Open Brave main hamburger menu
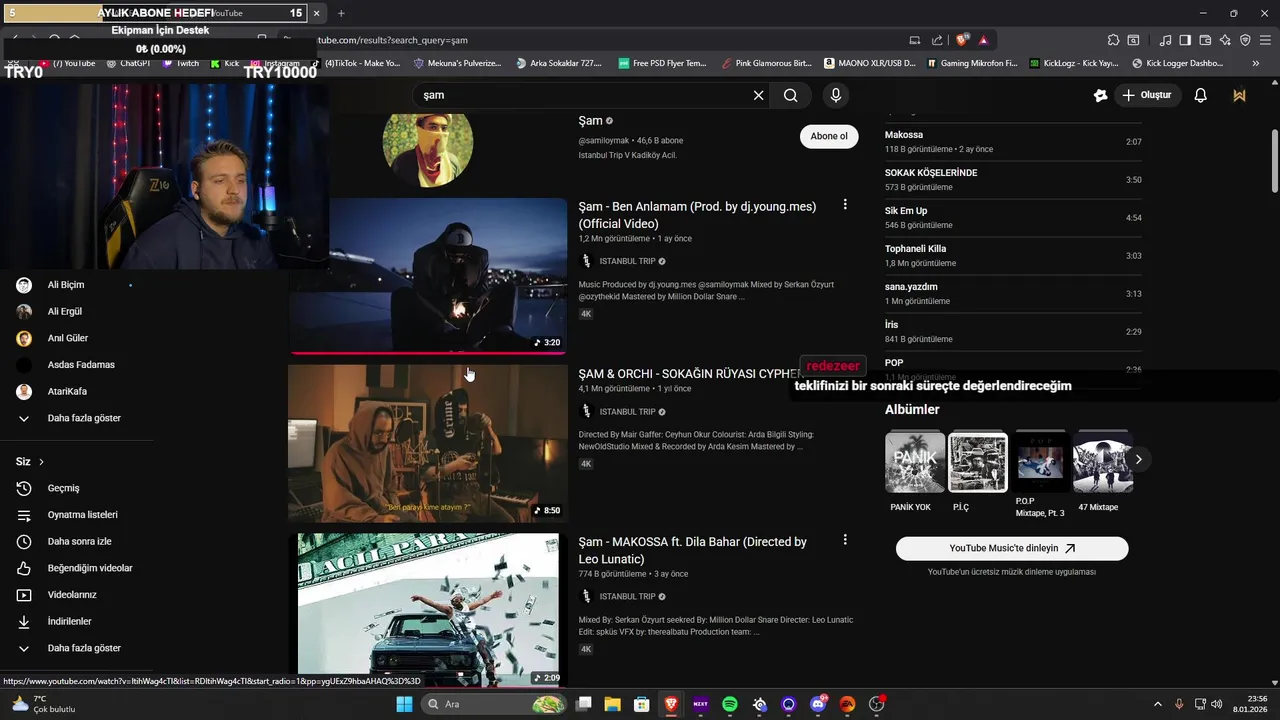 click(1264, 40)
